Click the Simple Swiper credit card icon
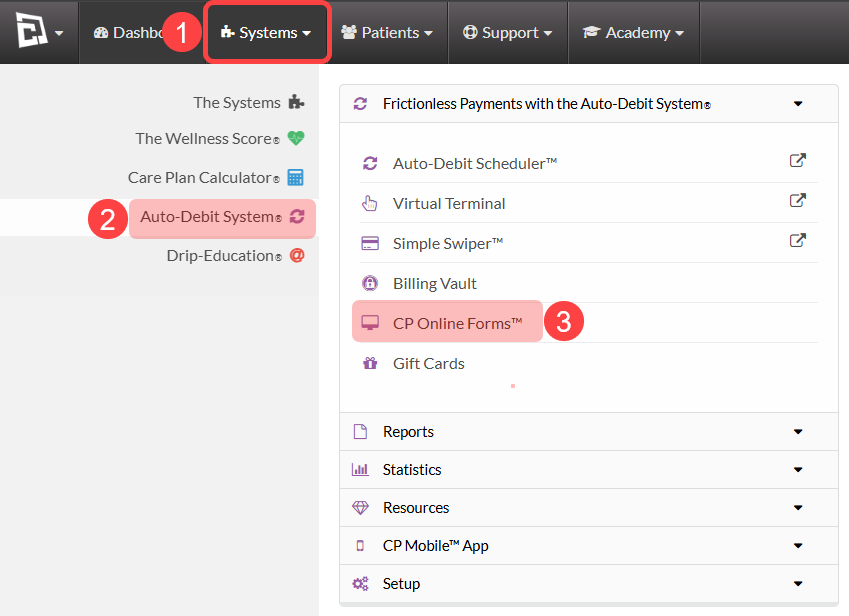The height and width of the screenshot is (616, 849). click(370, 243)
